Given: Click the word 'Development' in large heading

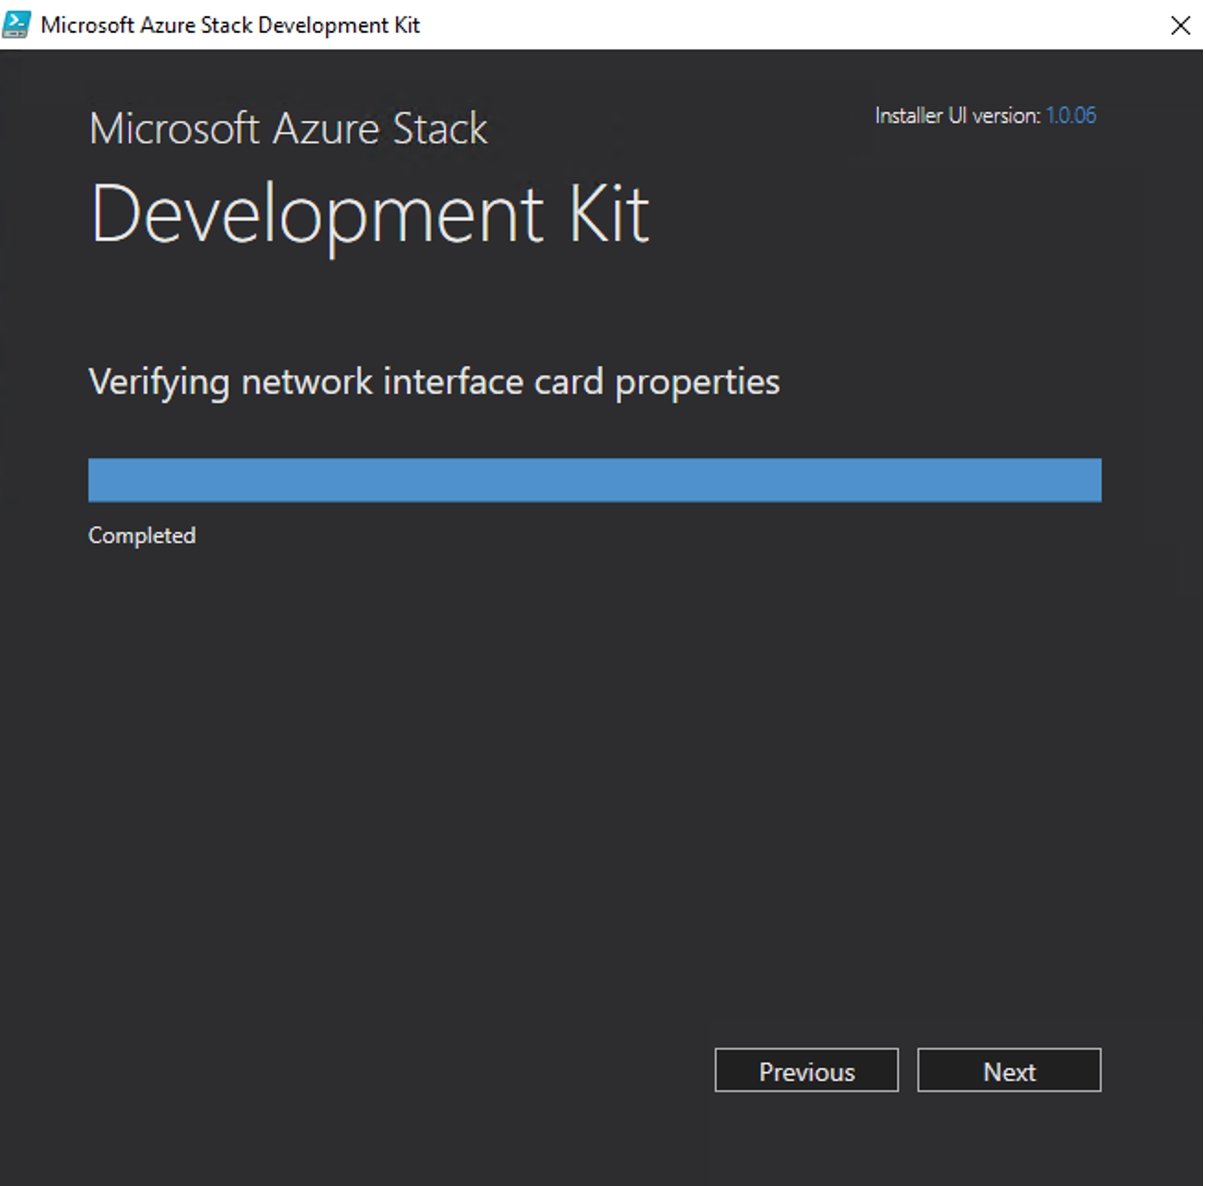Looking at the screenshot, I should tap(317, 214).
